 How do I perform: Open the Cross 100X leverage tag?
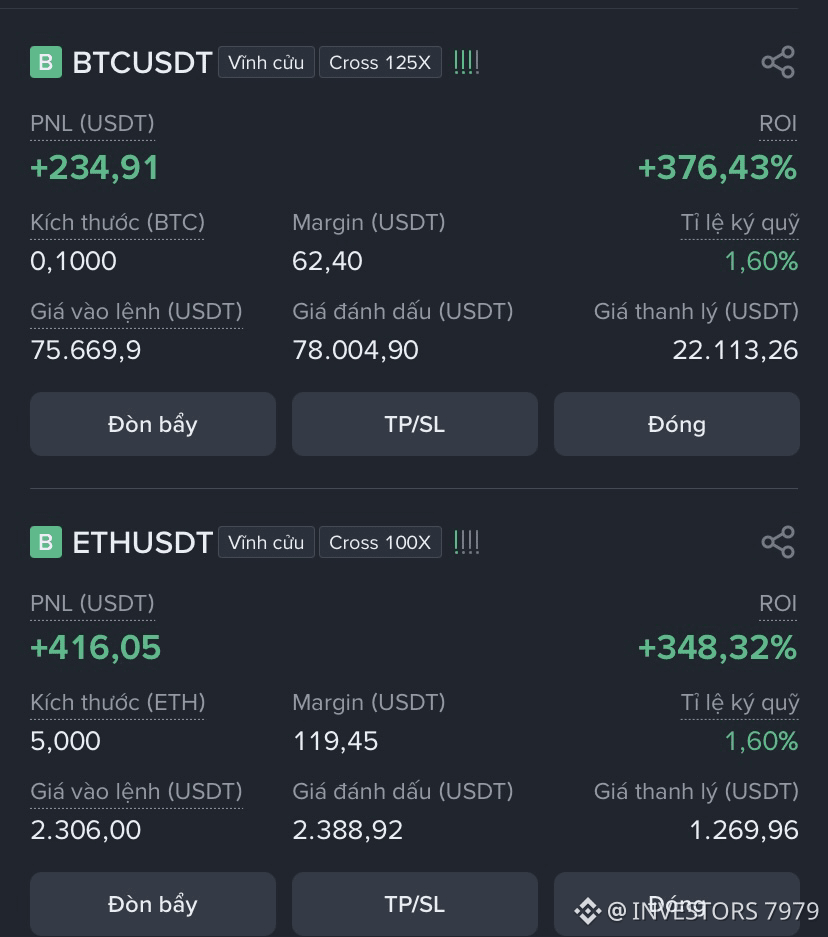point(380,542)
